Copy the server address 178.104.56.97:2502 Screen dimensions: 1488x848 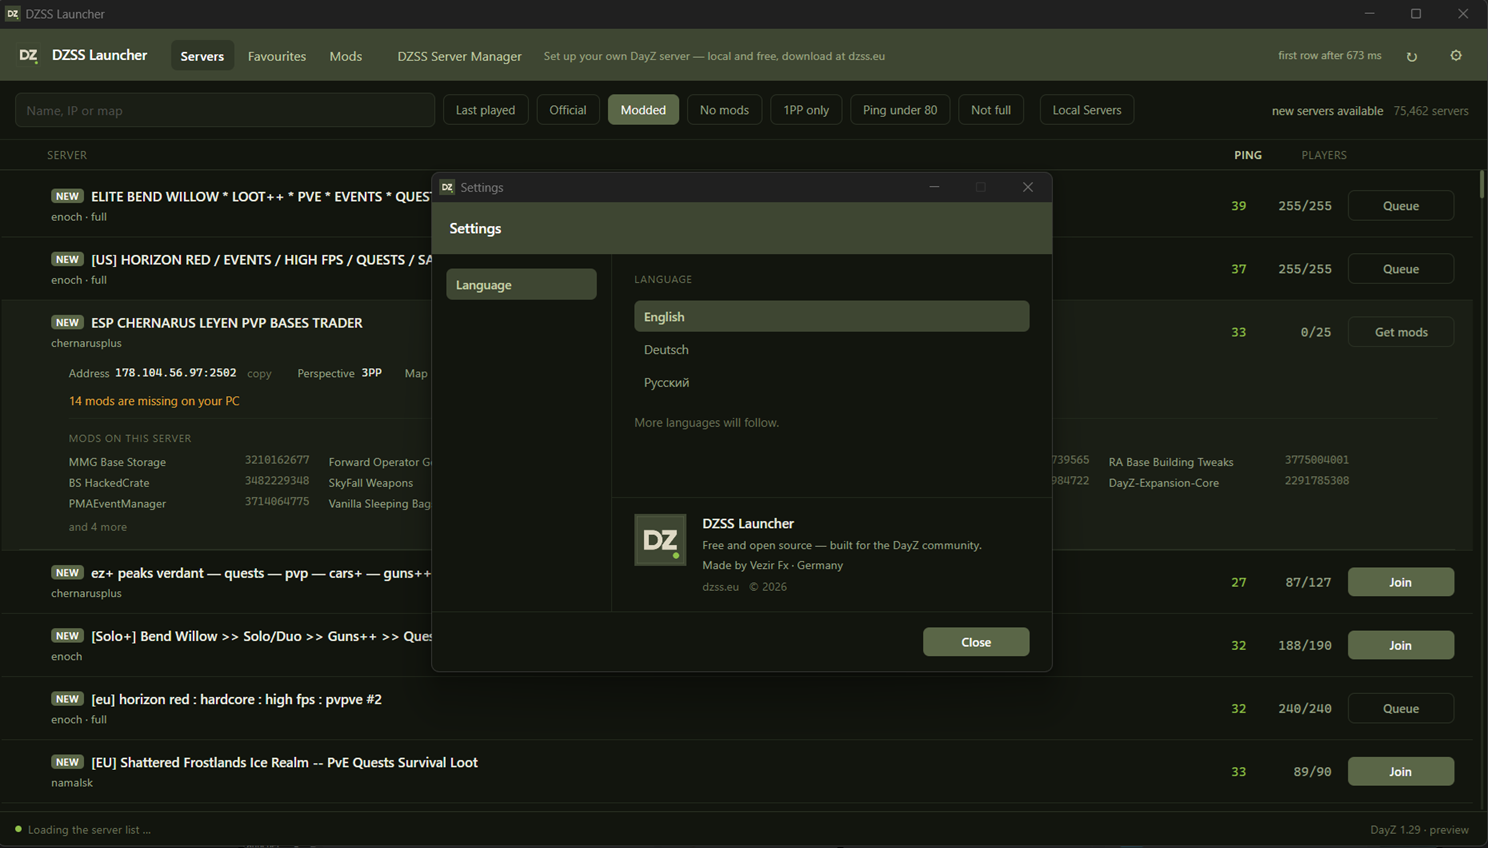tap(259, 373)
